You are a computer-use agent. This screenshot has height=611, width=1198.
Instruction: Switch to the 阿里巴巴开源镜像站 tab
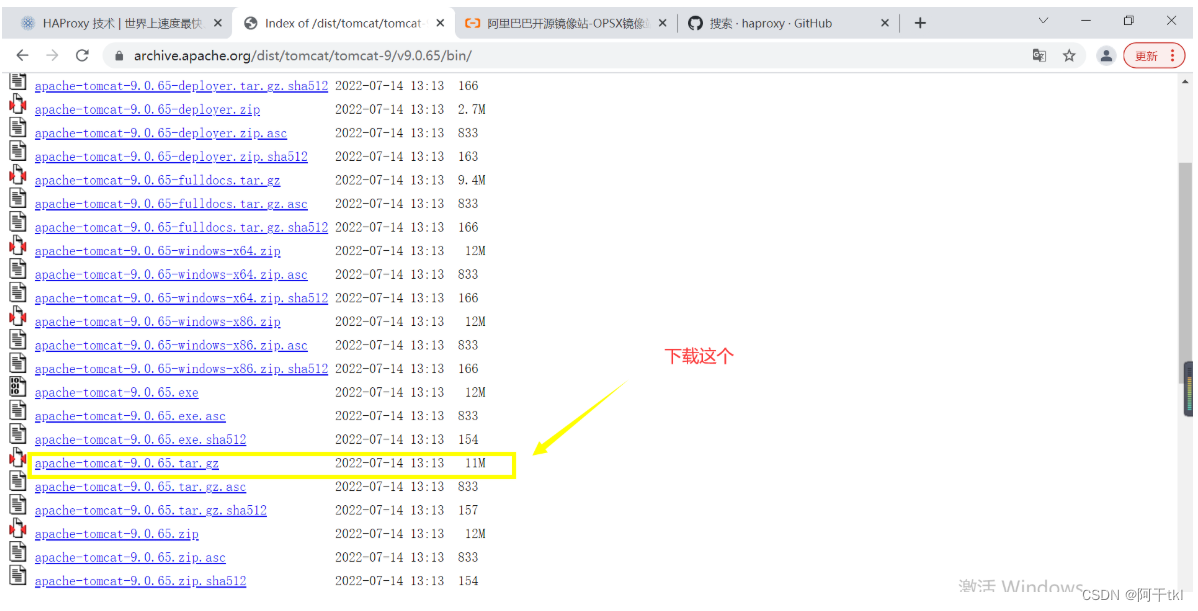[x=565, y=24]
